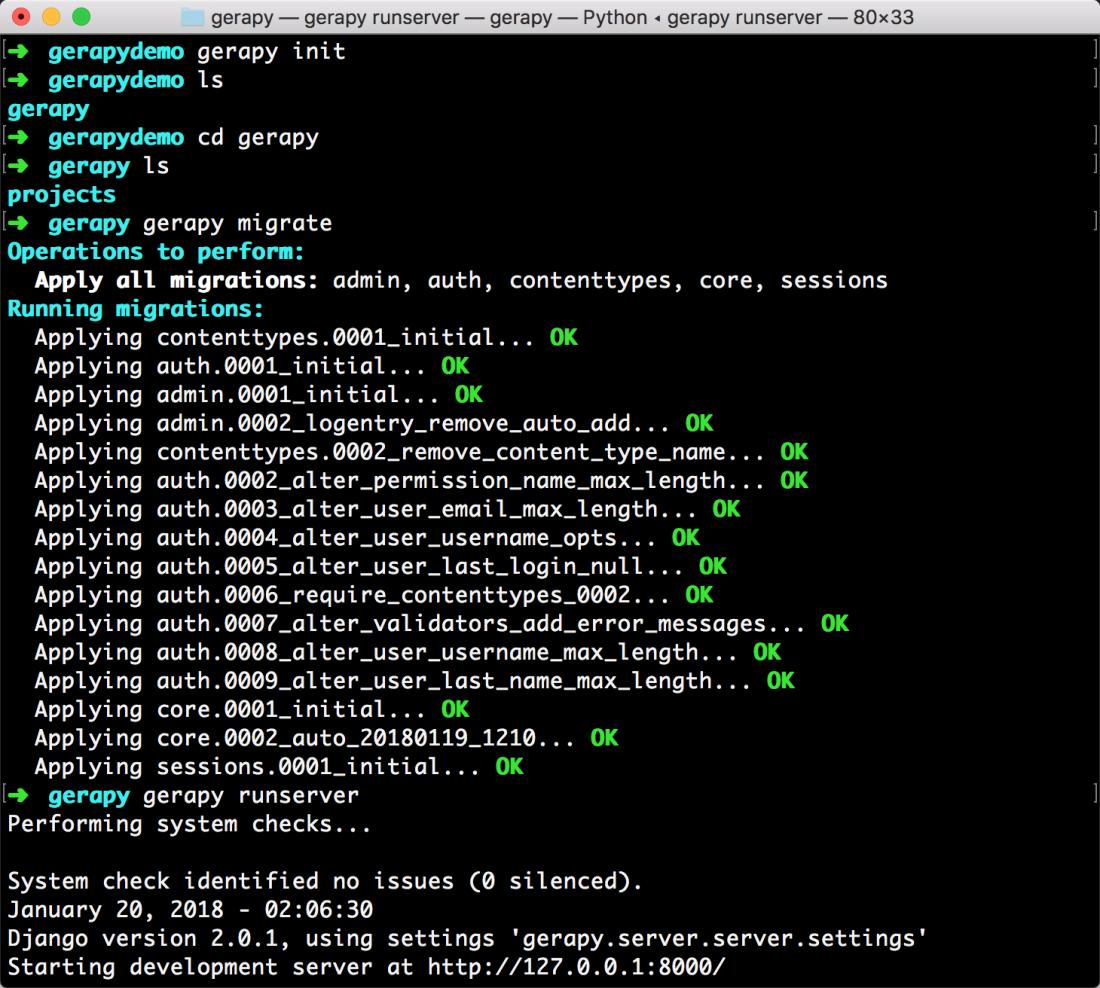Click 'admin.0002_logentry_remove_auto_add' line
Viewport: 1100px width, 988px height.
pos(374,423)
